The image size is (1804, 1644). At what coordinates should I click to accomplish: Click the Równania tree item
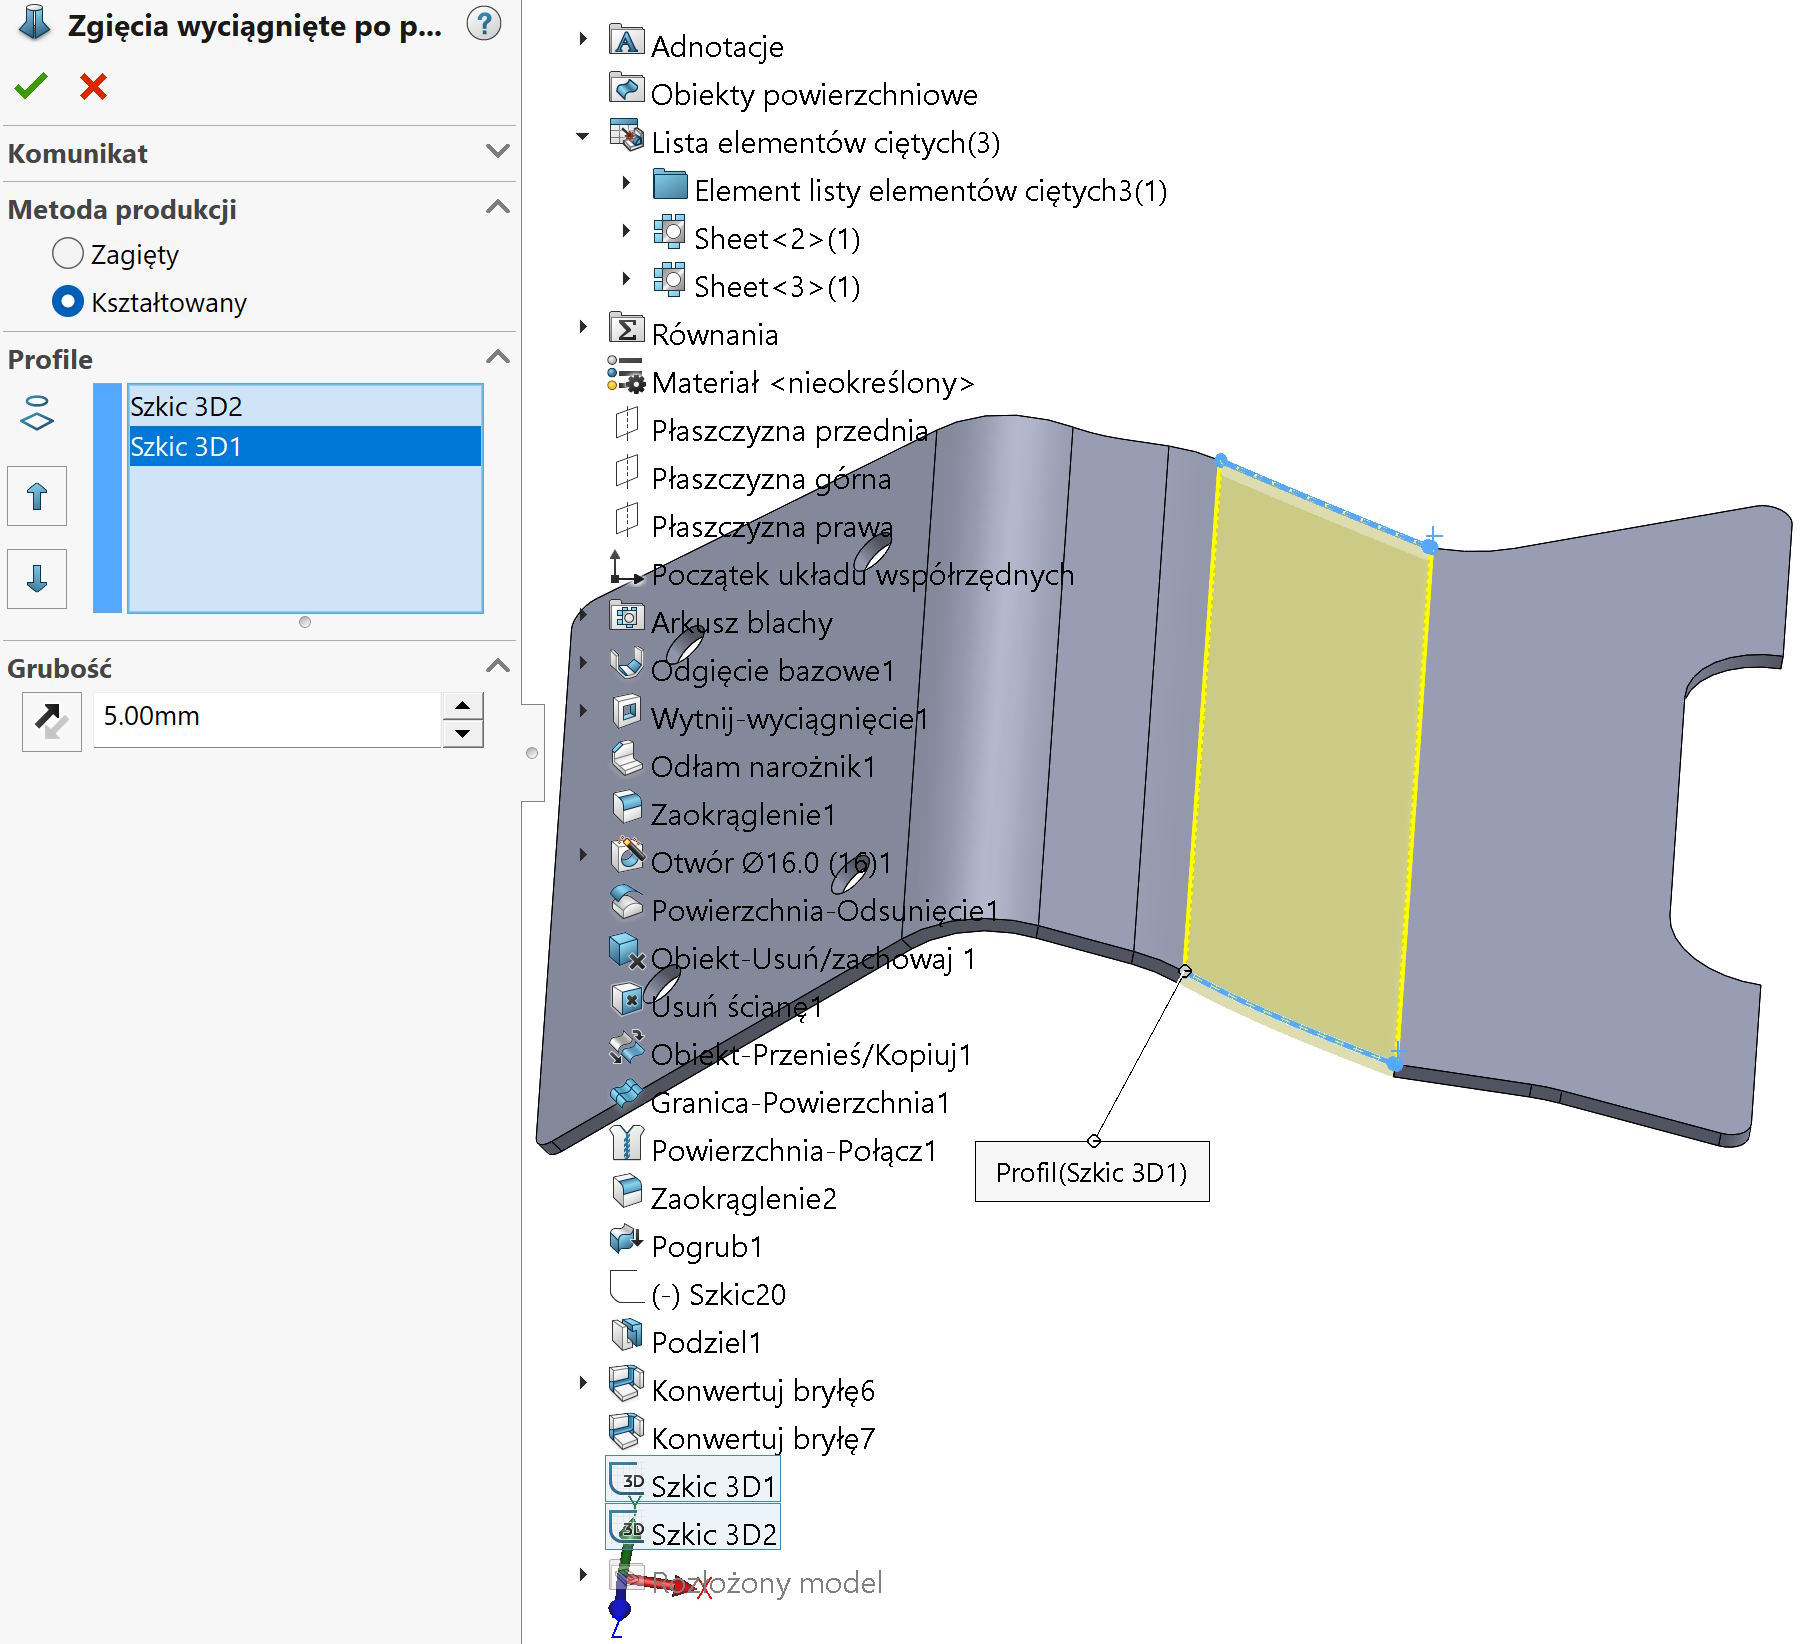click(714, 335)
